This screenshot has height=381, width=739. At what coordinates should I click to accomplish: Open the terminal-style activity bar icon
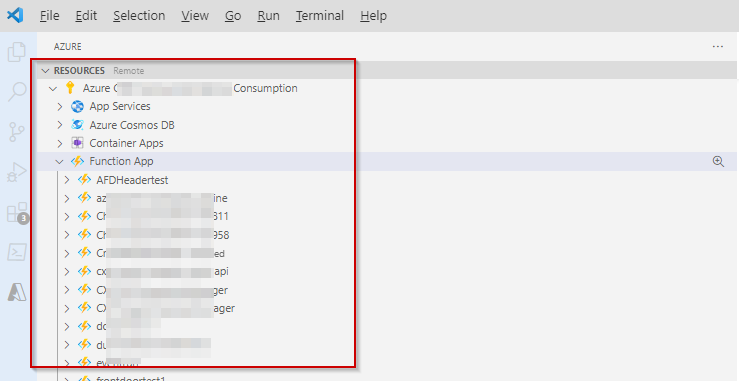(17, 252)
